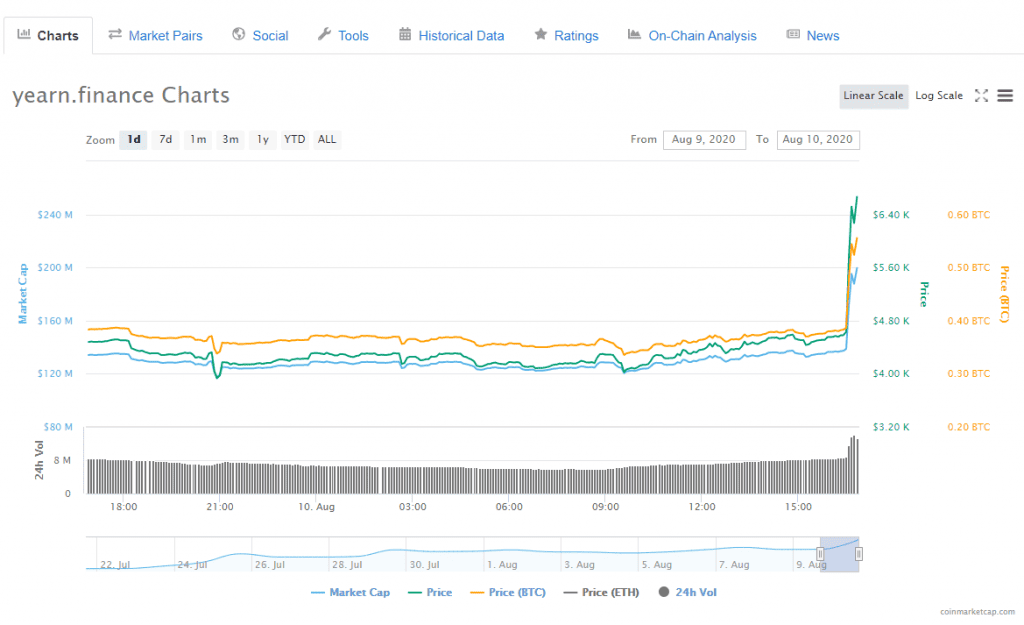Click the 15:00 time axis label
1024x625 pixels.
click(798, 507)
